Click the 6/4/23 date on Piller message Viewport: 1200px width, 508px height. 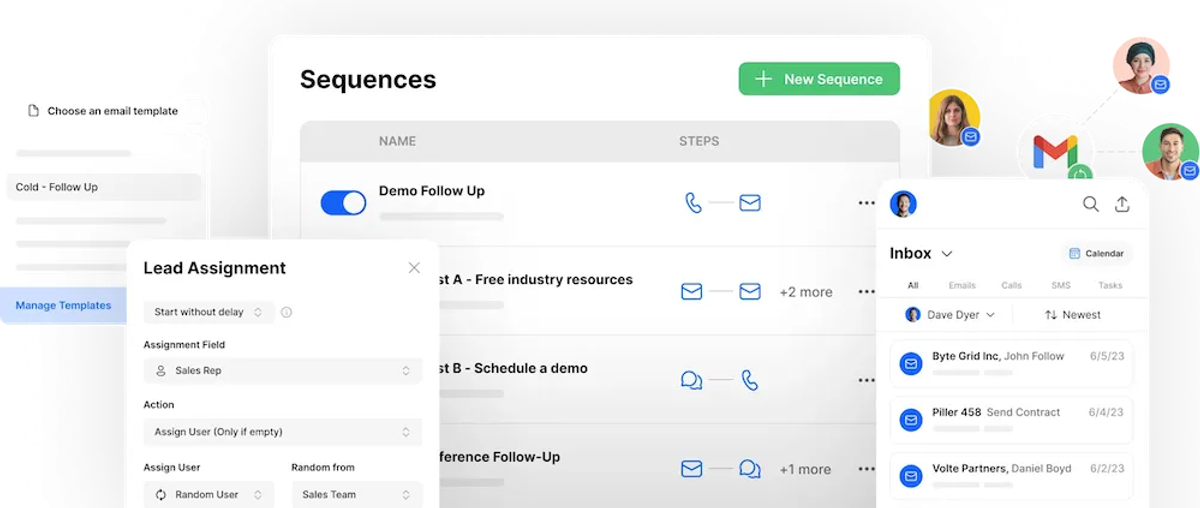tap(1106, 412)
